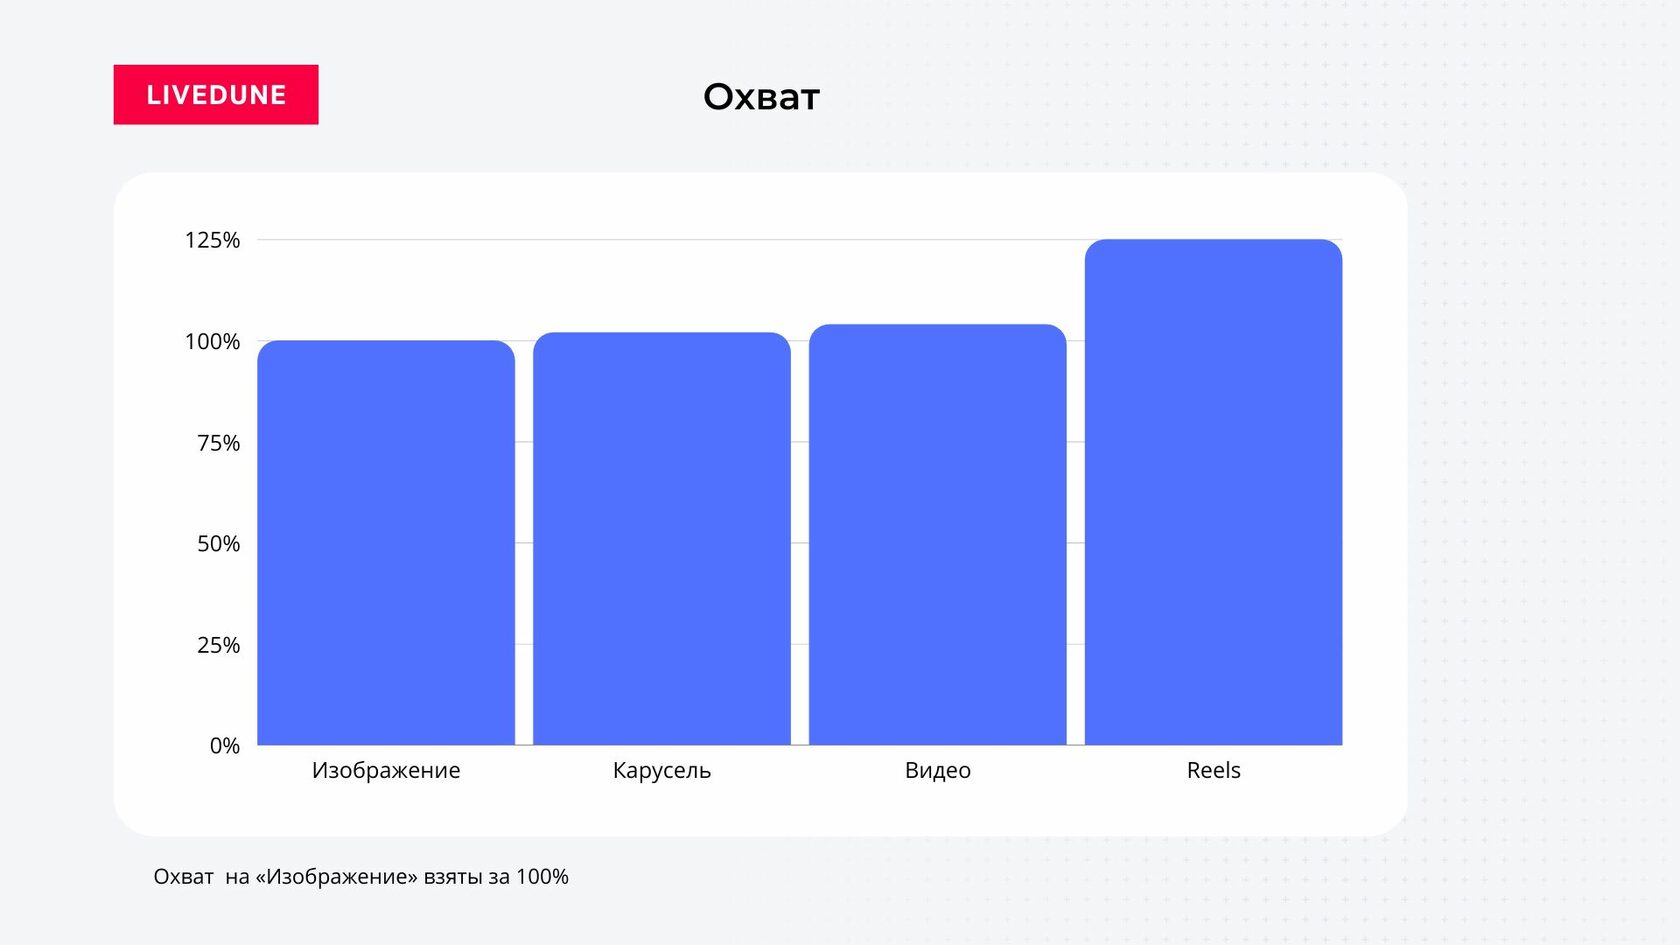
Task: Click the 125% gridline above the Видео bar
Action: click(x=938, y=240)
